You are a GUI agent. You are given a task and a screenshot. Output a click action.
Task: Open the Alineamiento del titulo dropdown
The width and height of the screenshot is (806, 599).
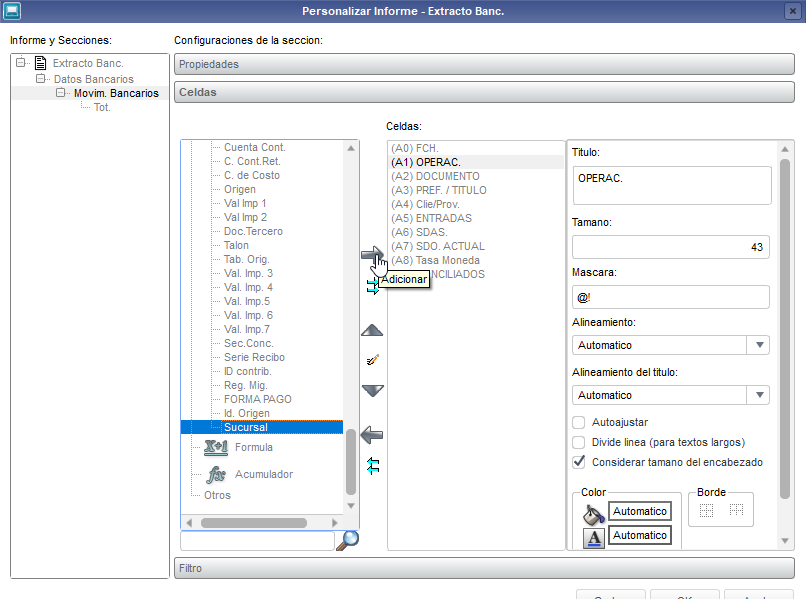click(x=759, y=395)
